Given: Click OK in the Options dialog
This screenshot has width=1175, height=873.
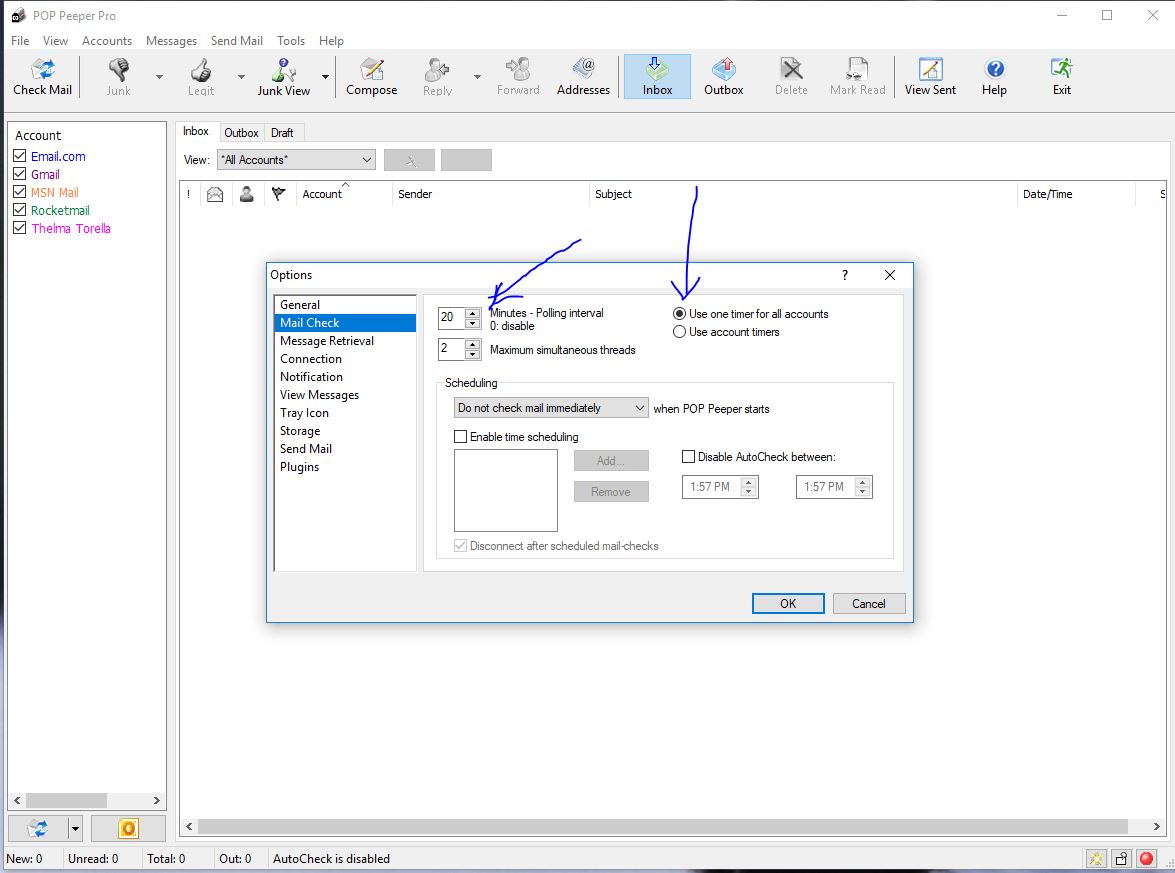Looking at the screenshot, I should click(x=788, y=603).
